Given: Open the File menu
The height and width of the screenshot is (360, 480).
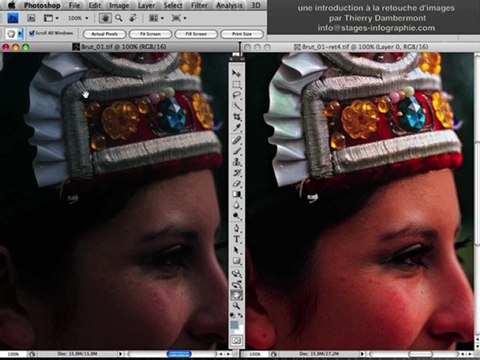Looking at the screenshot, I should [x=74, y=5].
